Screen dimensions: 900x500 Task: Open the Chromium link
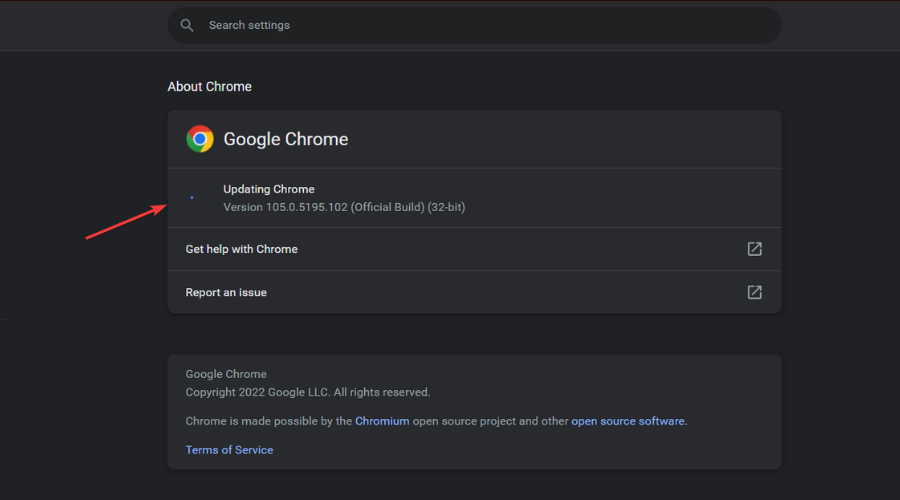pyautogui.click(x=382, y=421)
